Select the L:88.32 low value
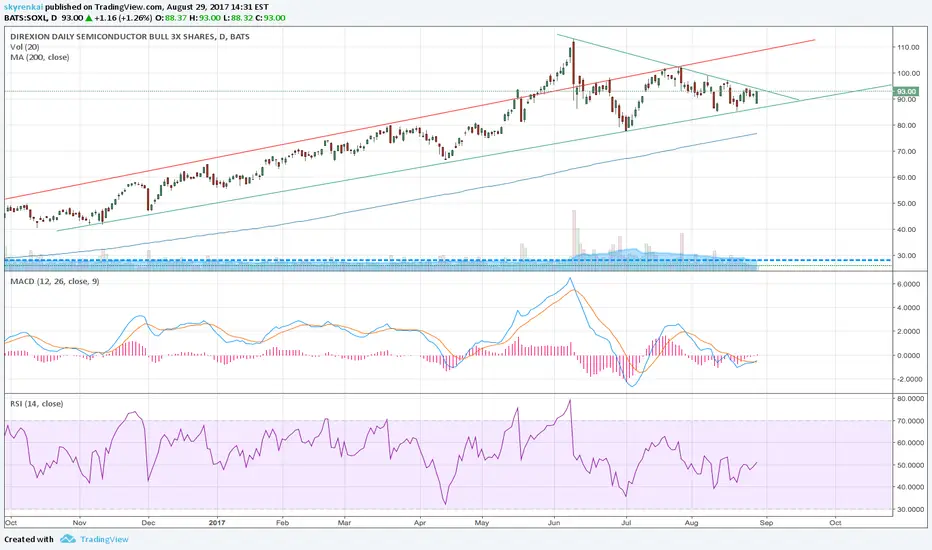 click(237, 18)
